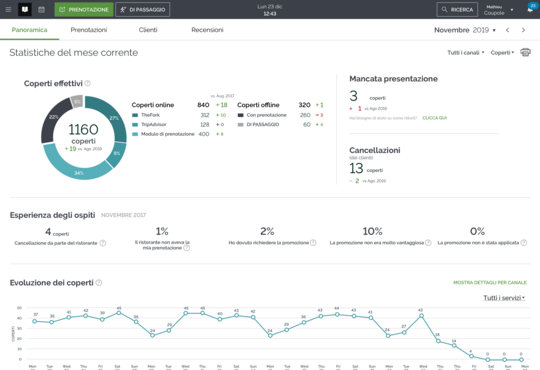Switch to the Recensioni tab
Viewport: 540px width, 370px height.
tap(207, 30)
